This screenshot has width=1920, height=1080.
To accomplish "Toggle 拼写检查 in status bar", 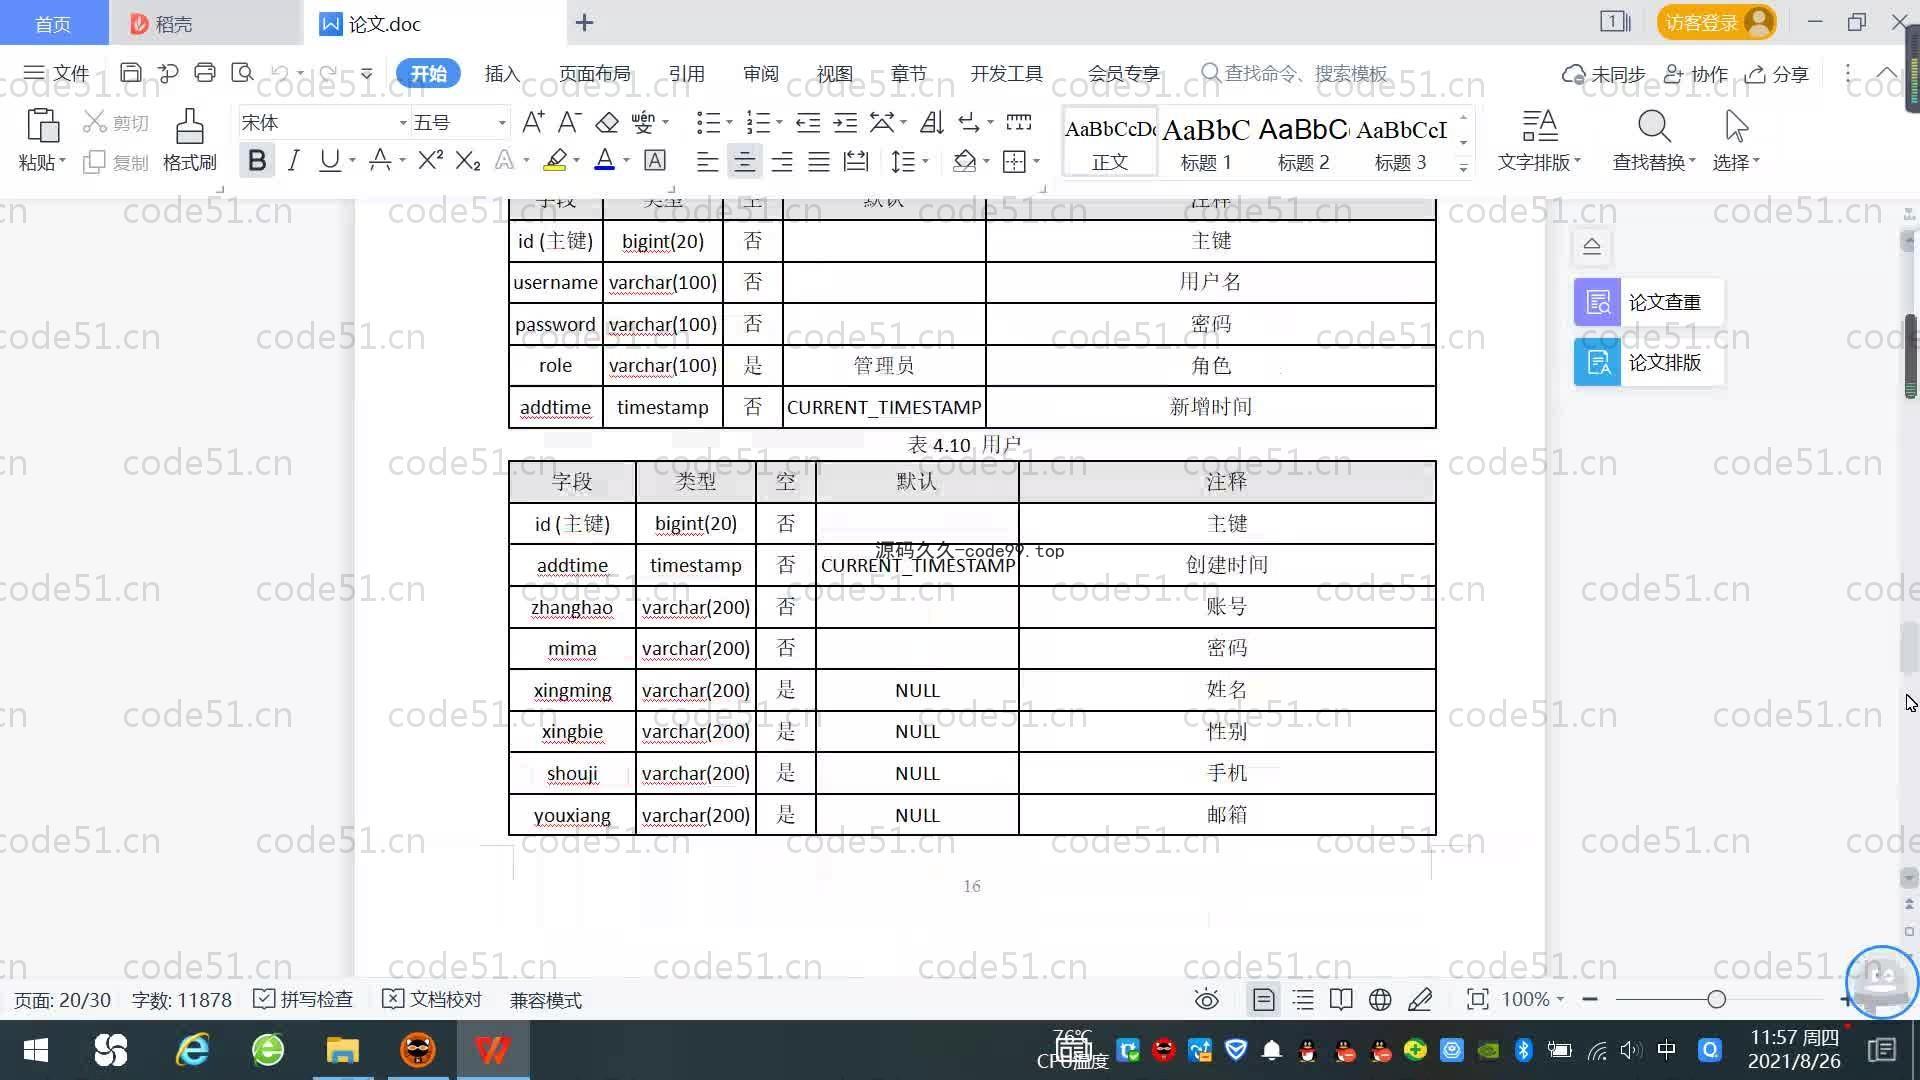I will coord(303,1000).
